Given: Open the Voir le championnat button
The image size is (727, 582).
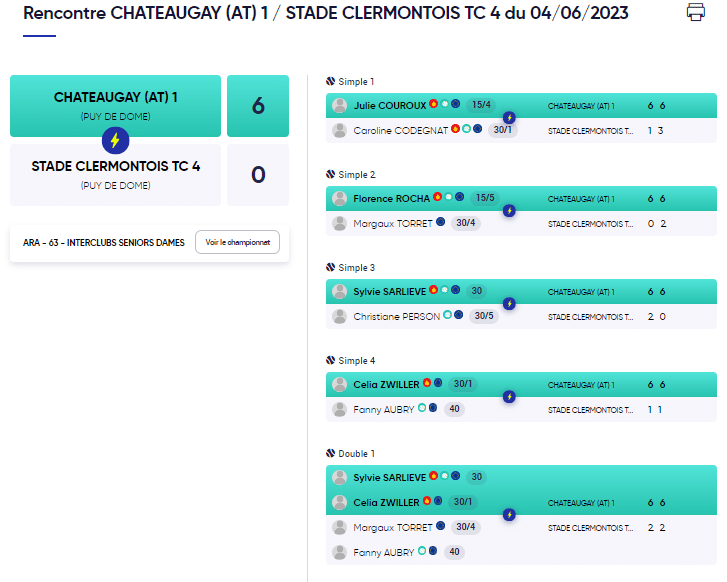Looking at the screenshot, I should point(237,242).
